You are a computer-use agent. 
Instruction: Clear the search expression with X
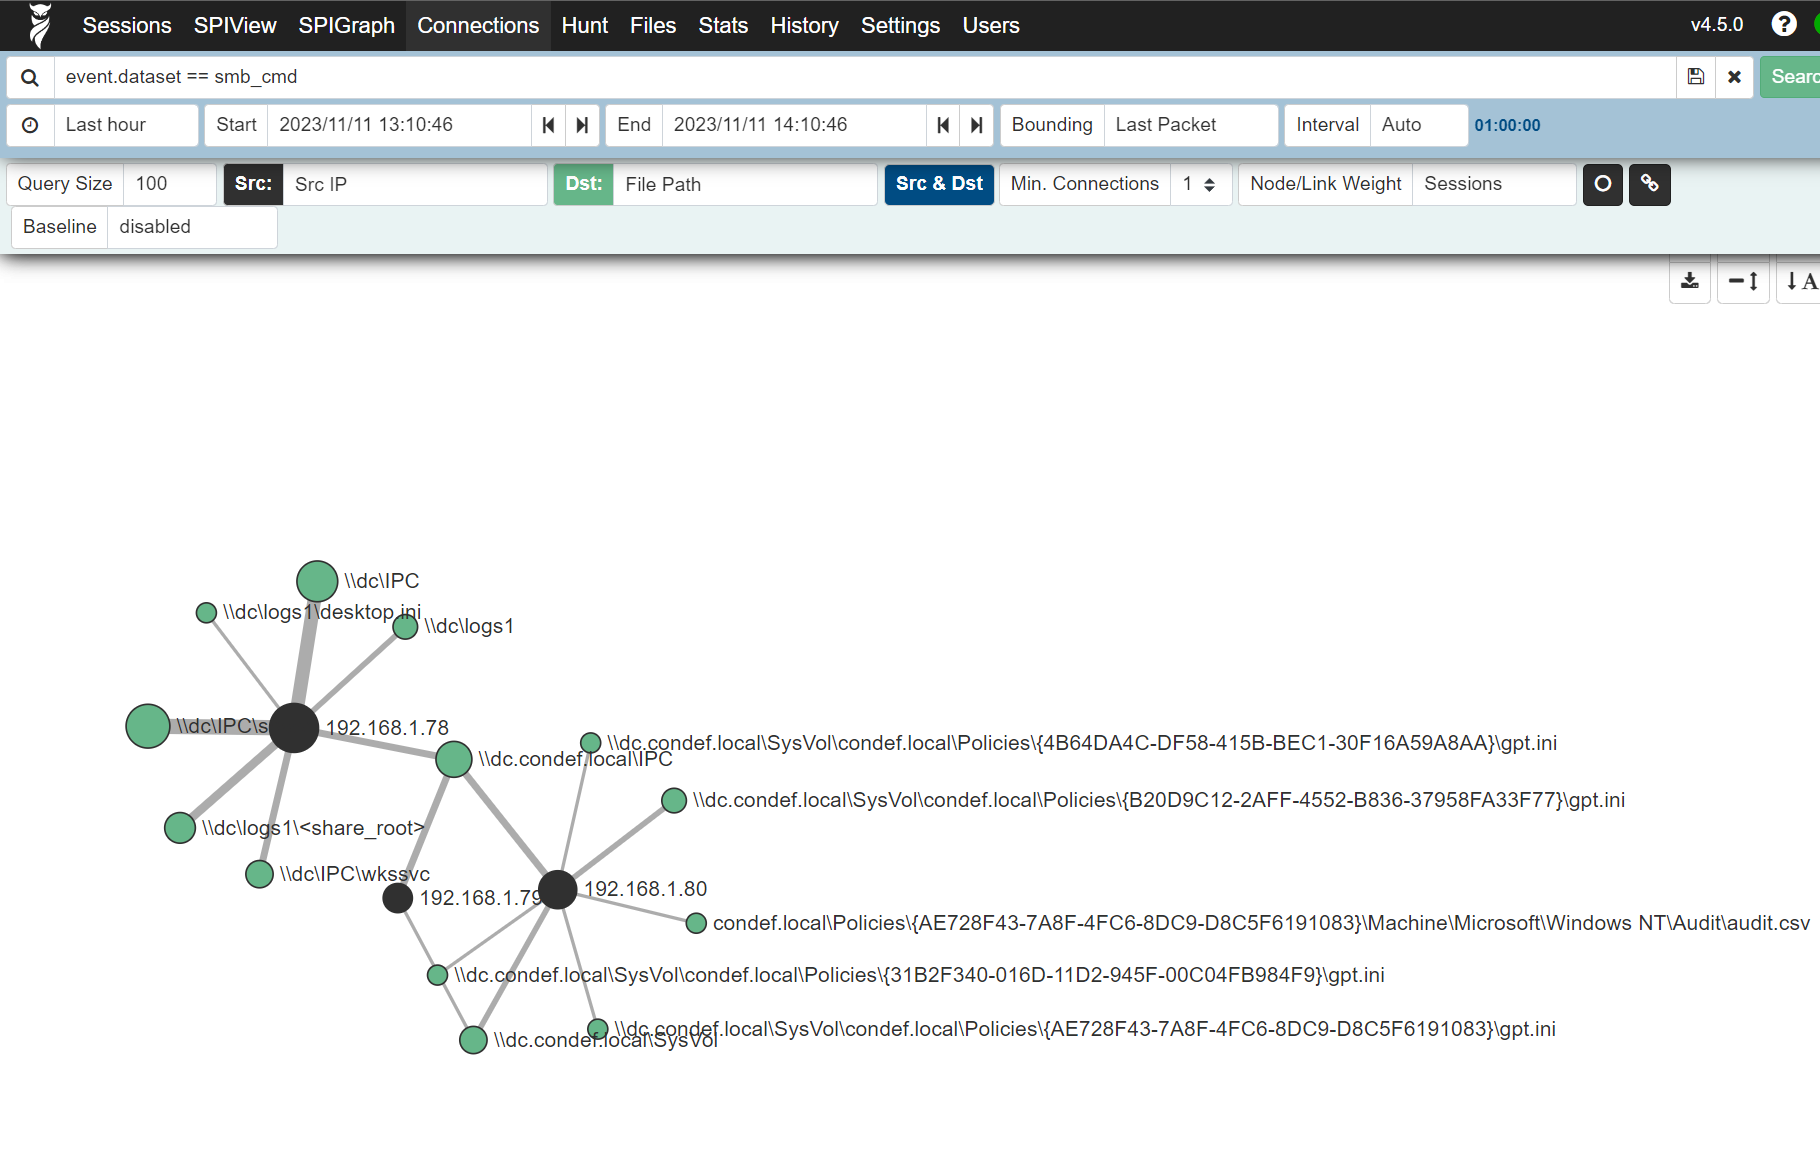coord(1734,77)
